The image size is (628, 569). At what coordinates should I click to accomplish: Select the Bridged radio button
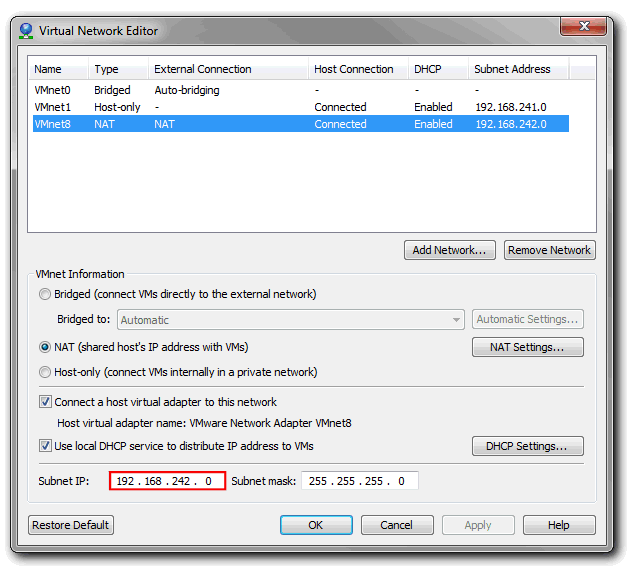(x=45, y=294)
